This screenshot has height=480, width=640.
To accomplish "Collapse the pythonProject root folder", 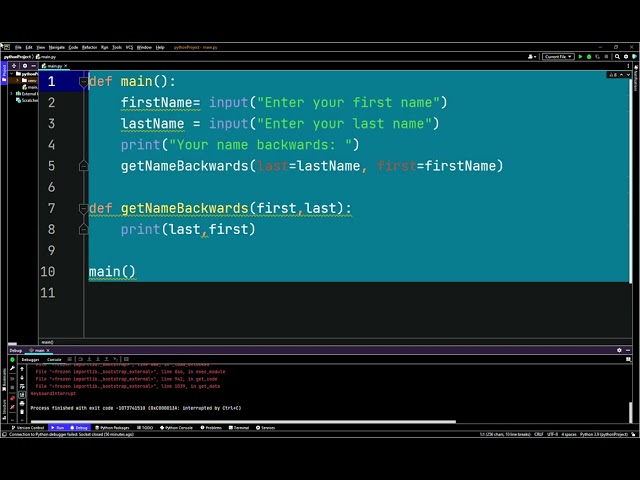I will (12, 74).
